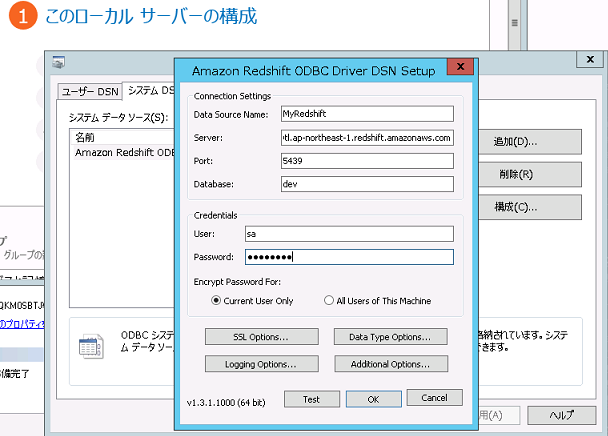Image resolution: width=608 pixels, height=436 pixels.
Task: Click 削除(R) button in ODBC administrator
Action: click(530, 175)
